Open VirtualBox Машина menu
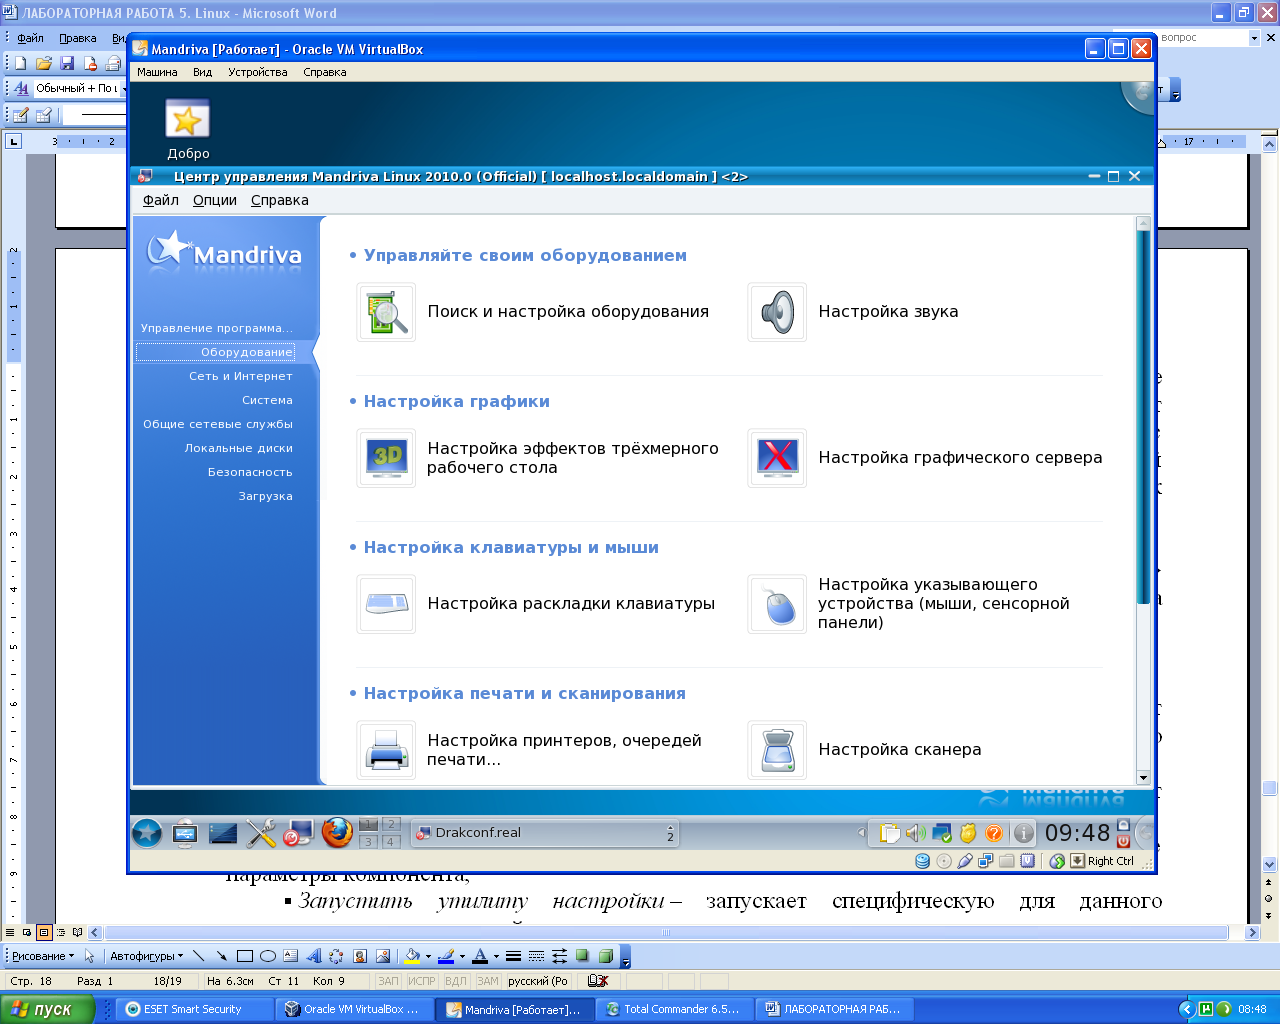1280x1024 pixels. [157, 72]
